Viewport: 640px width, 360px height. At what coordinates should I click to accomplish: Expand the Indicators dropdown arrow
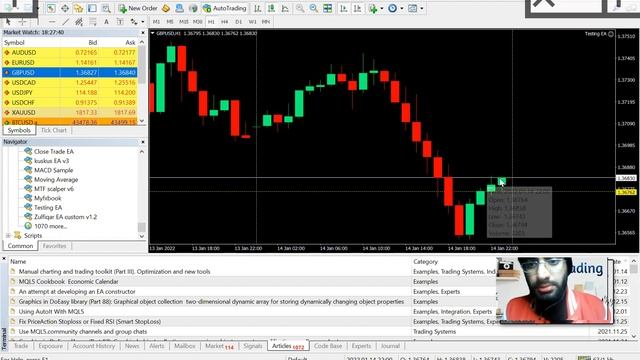pyautogui.click(x=382, y=8)
